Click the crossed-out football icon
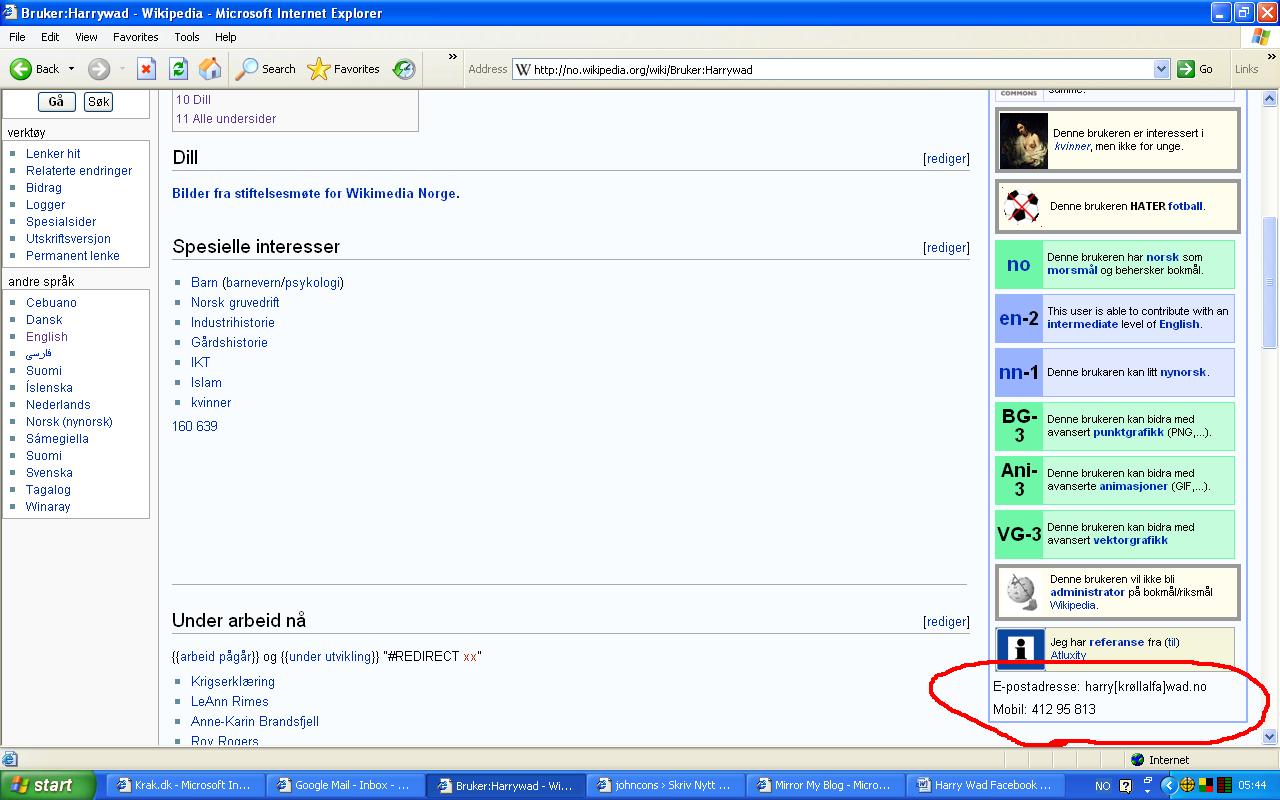Viewport: 1280px width, 800px height. coord(1021,207)
